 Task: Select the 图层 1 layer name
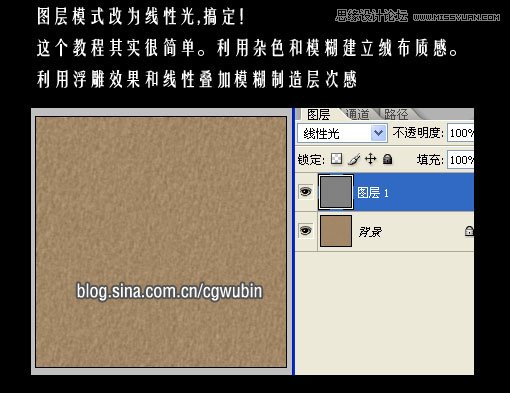[373, 193]
